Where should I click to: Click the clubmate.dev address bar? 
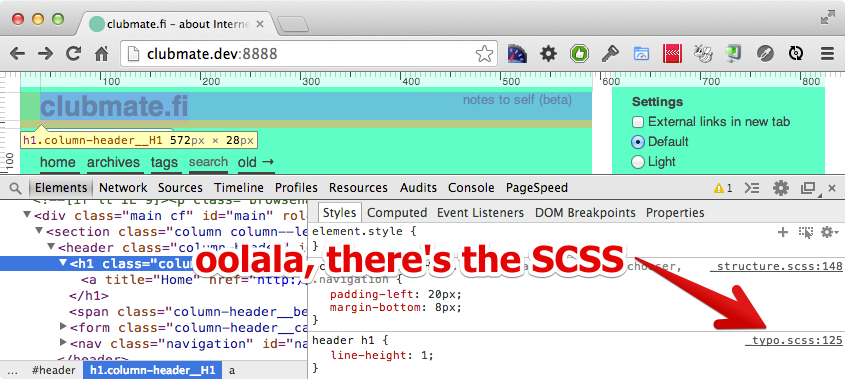click(302, 53)
